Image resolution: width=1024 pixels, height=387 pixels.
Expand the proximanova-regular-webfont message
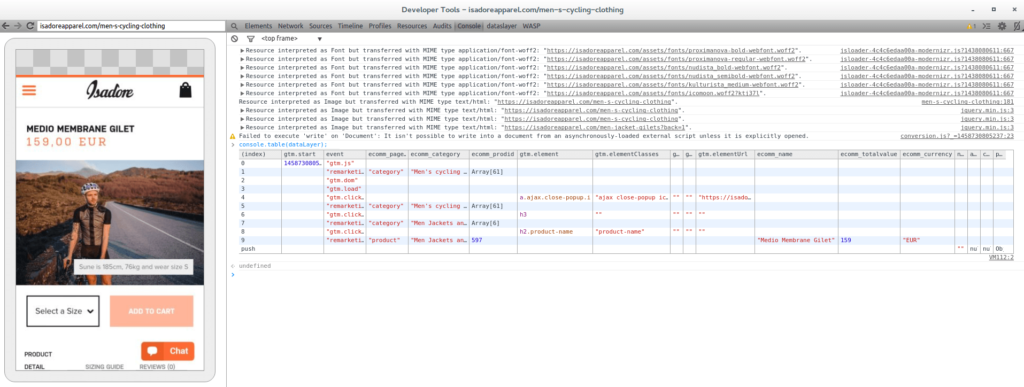tap(243, 59)
